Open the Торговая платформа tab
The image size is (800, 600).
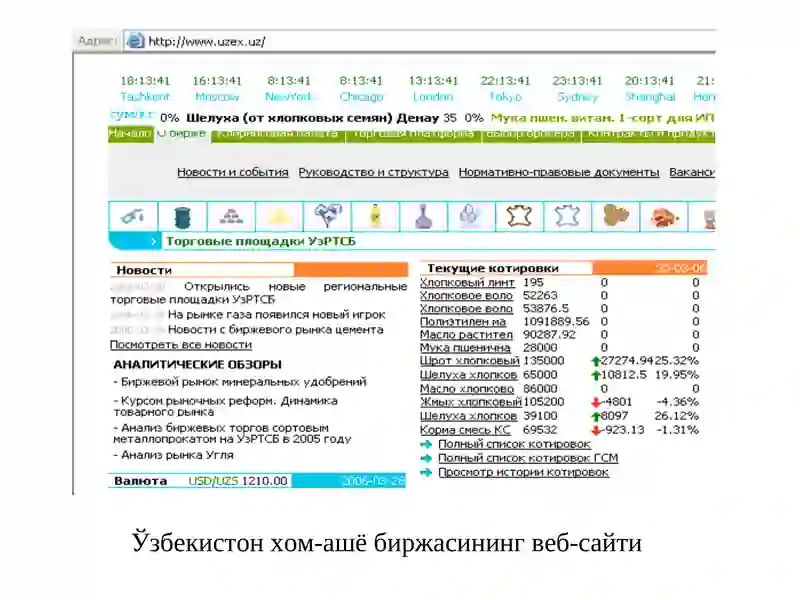tap(414, 134)
